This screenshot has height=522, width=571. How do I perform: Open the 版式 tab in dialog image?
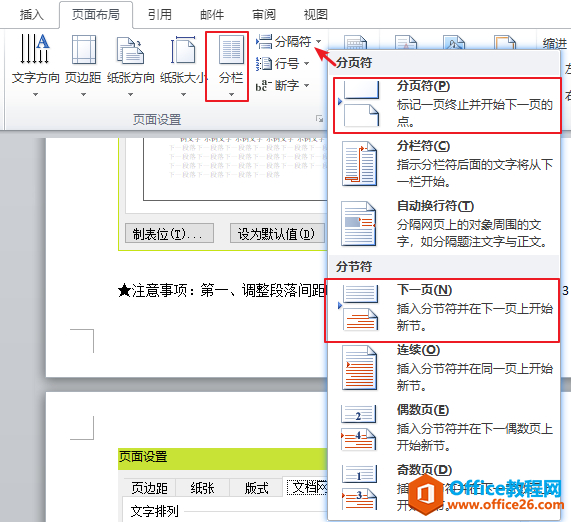pos(256,488)
